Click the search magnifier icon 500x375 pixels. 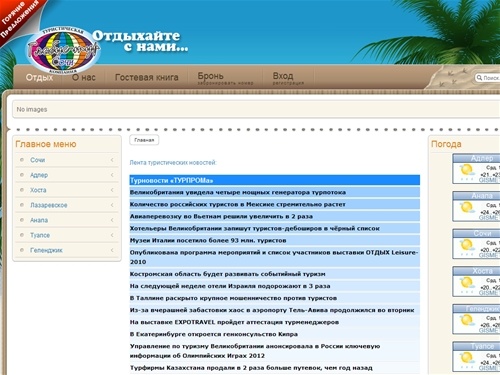click(479, 78)
